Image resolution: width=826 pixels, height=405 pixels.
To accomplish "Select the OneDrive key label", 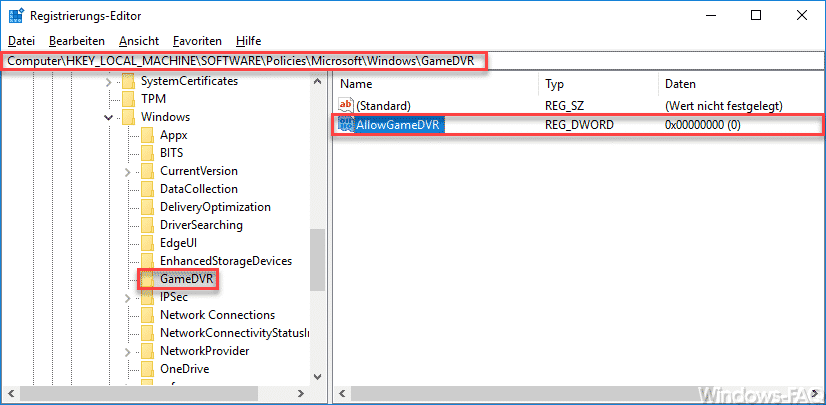I will 185,369.
